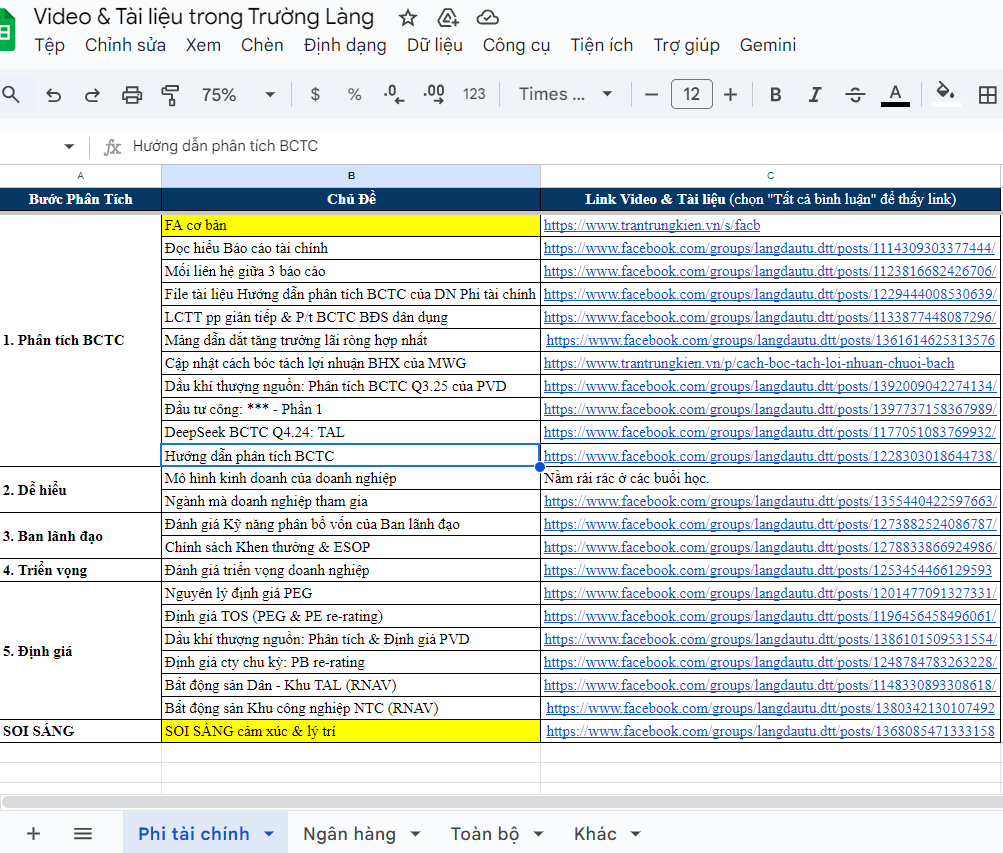
Task: Redo the last undone action
Action: coord(92,95)
